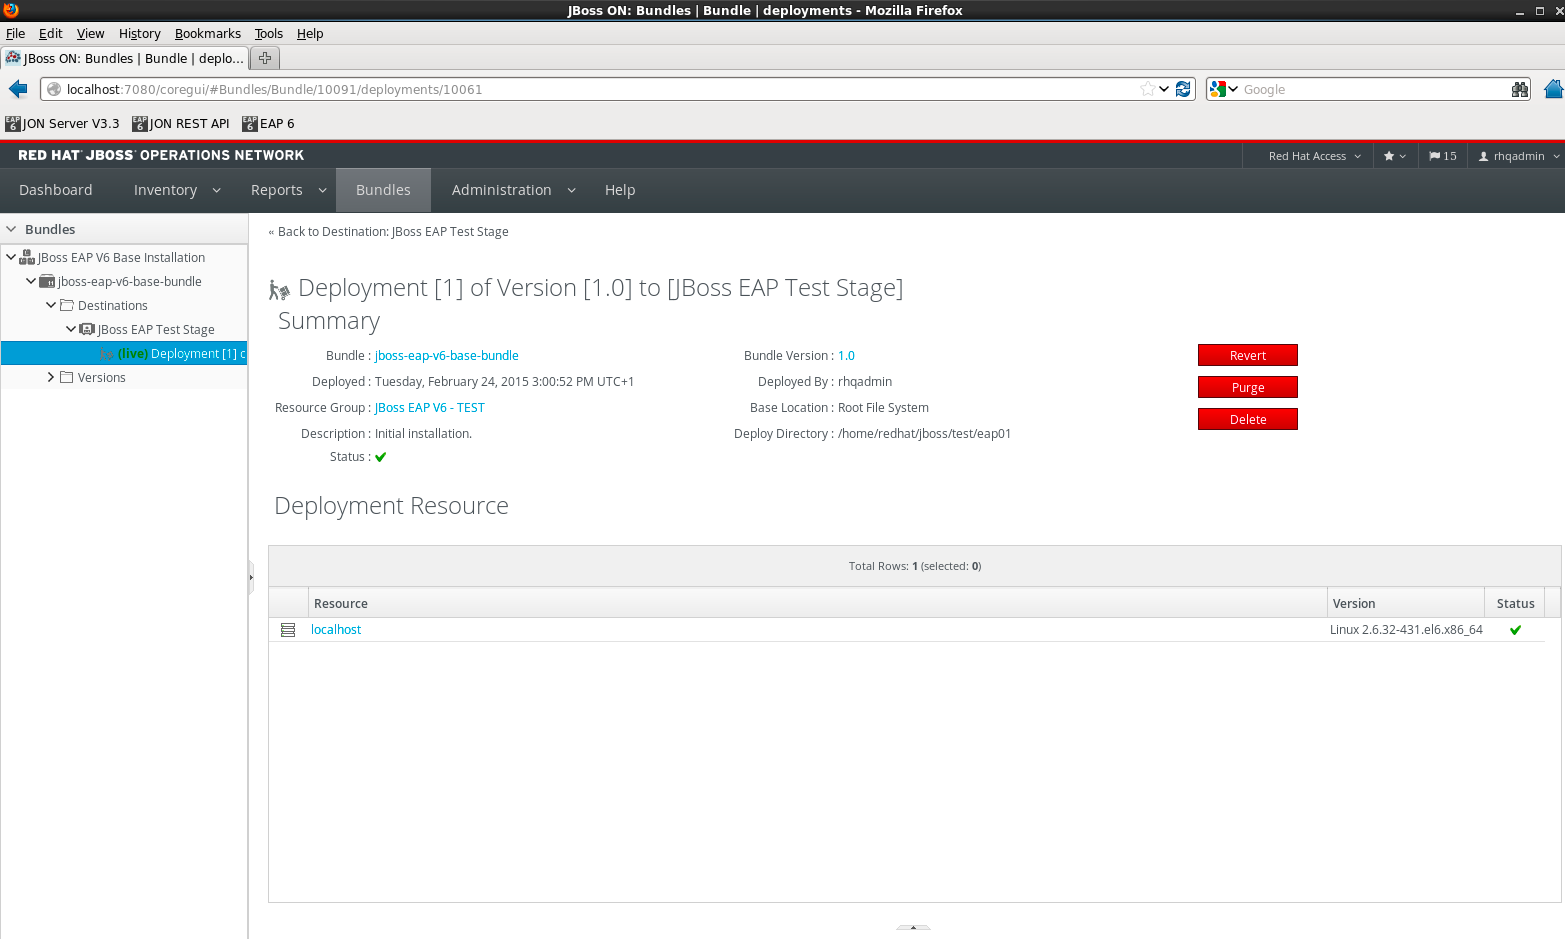Open the File menu
The image size is (1565, 939).
[15, 33]
